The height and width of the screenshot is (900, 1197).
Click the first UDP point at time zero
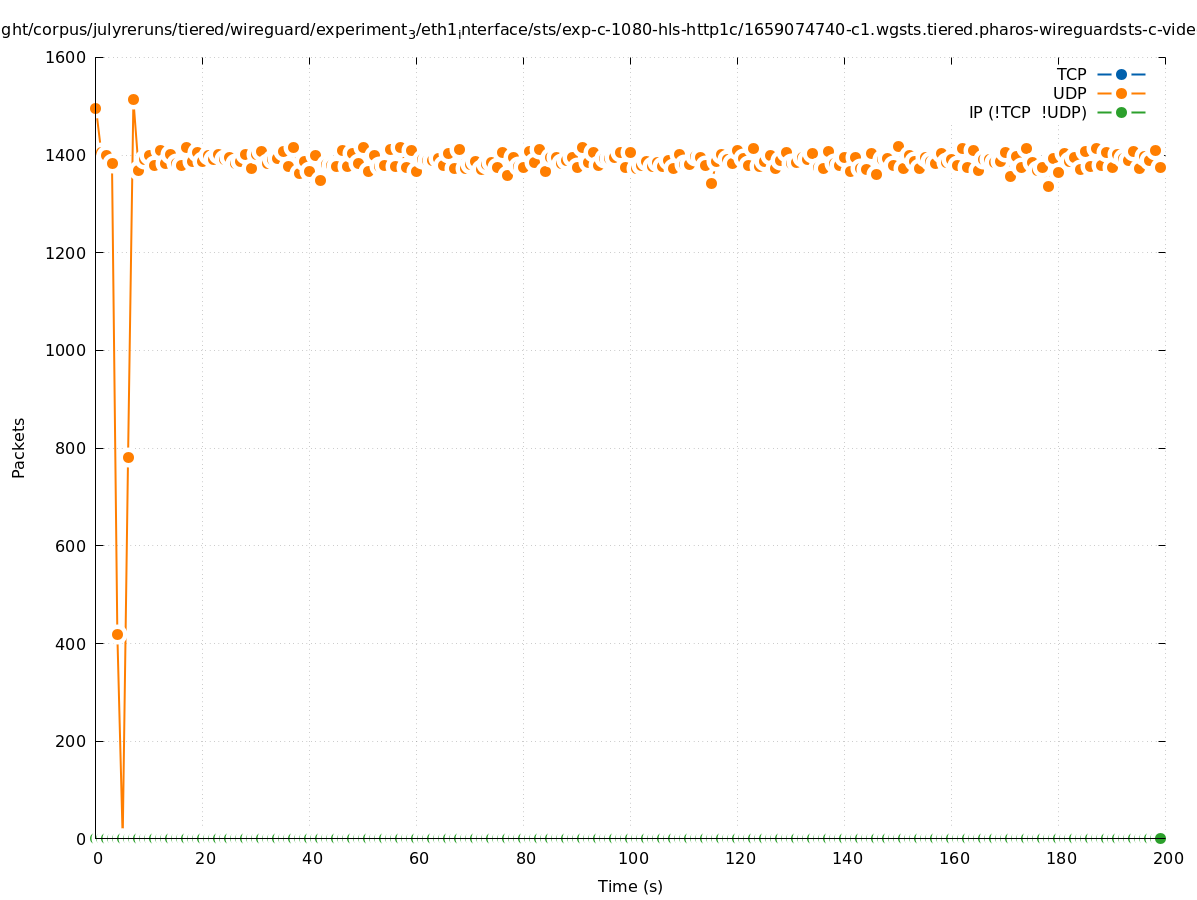pyautogui.click(x=95, y=108)
